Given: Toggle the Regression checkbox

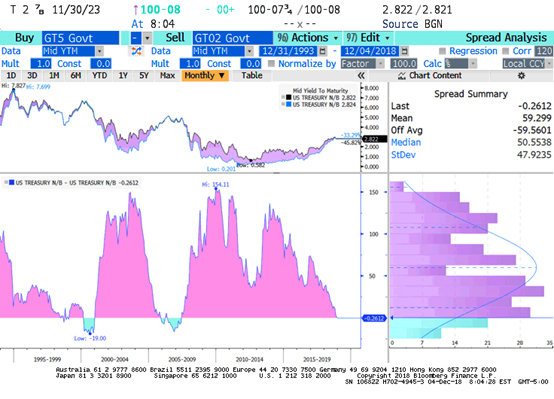Looking at the screenshot, I should click(442, 51).
